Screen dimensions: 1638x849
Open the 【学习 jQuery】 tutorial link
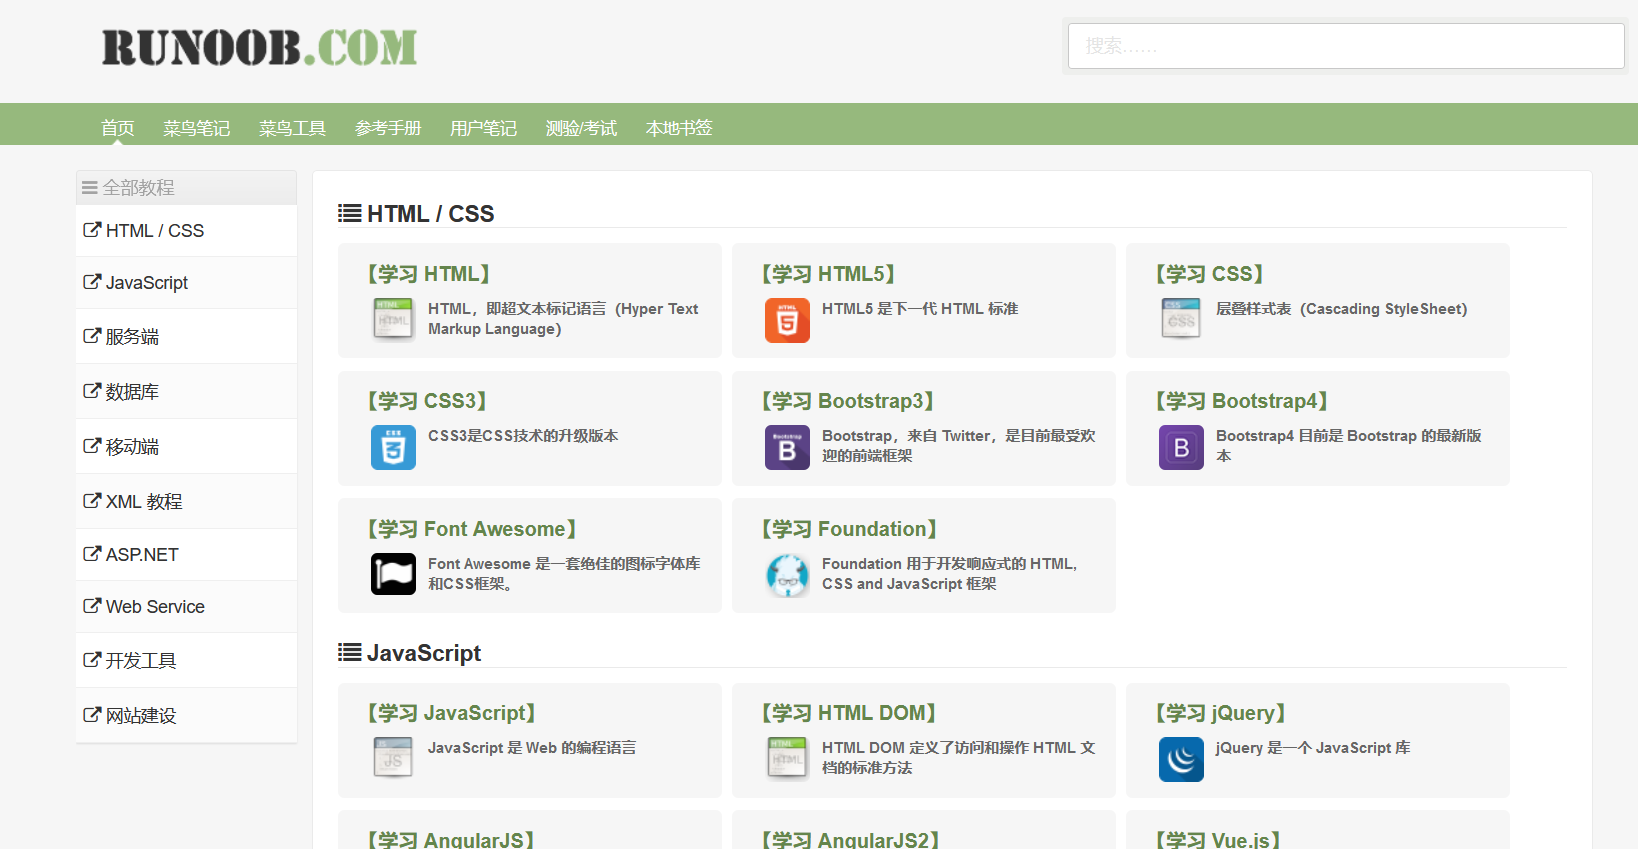pyautogui.click(x=1221, y=713)
